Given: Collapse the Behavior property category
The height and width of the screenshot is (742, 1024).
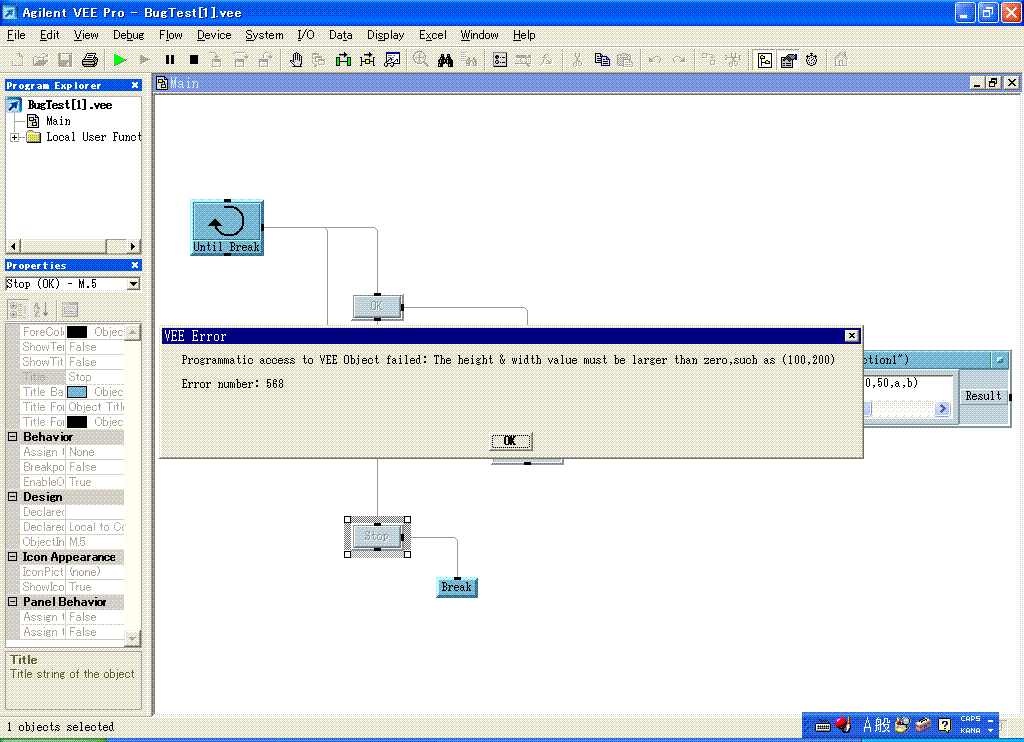Looking at the screenshot, I should click(13, 437).
